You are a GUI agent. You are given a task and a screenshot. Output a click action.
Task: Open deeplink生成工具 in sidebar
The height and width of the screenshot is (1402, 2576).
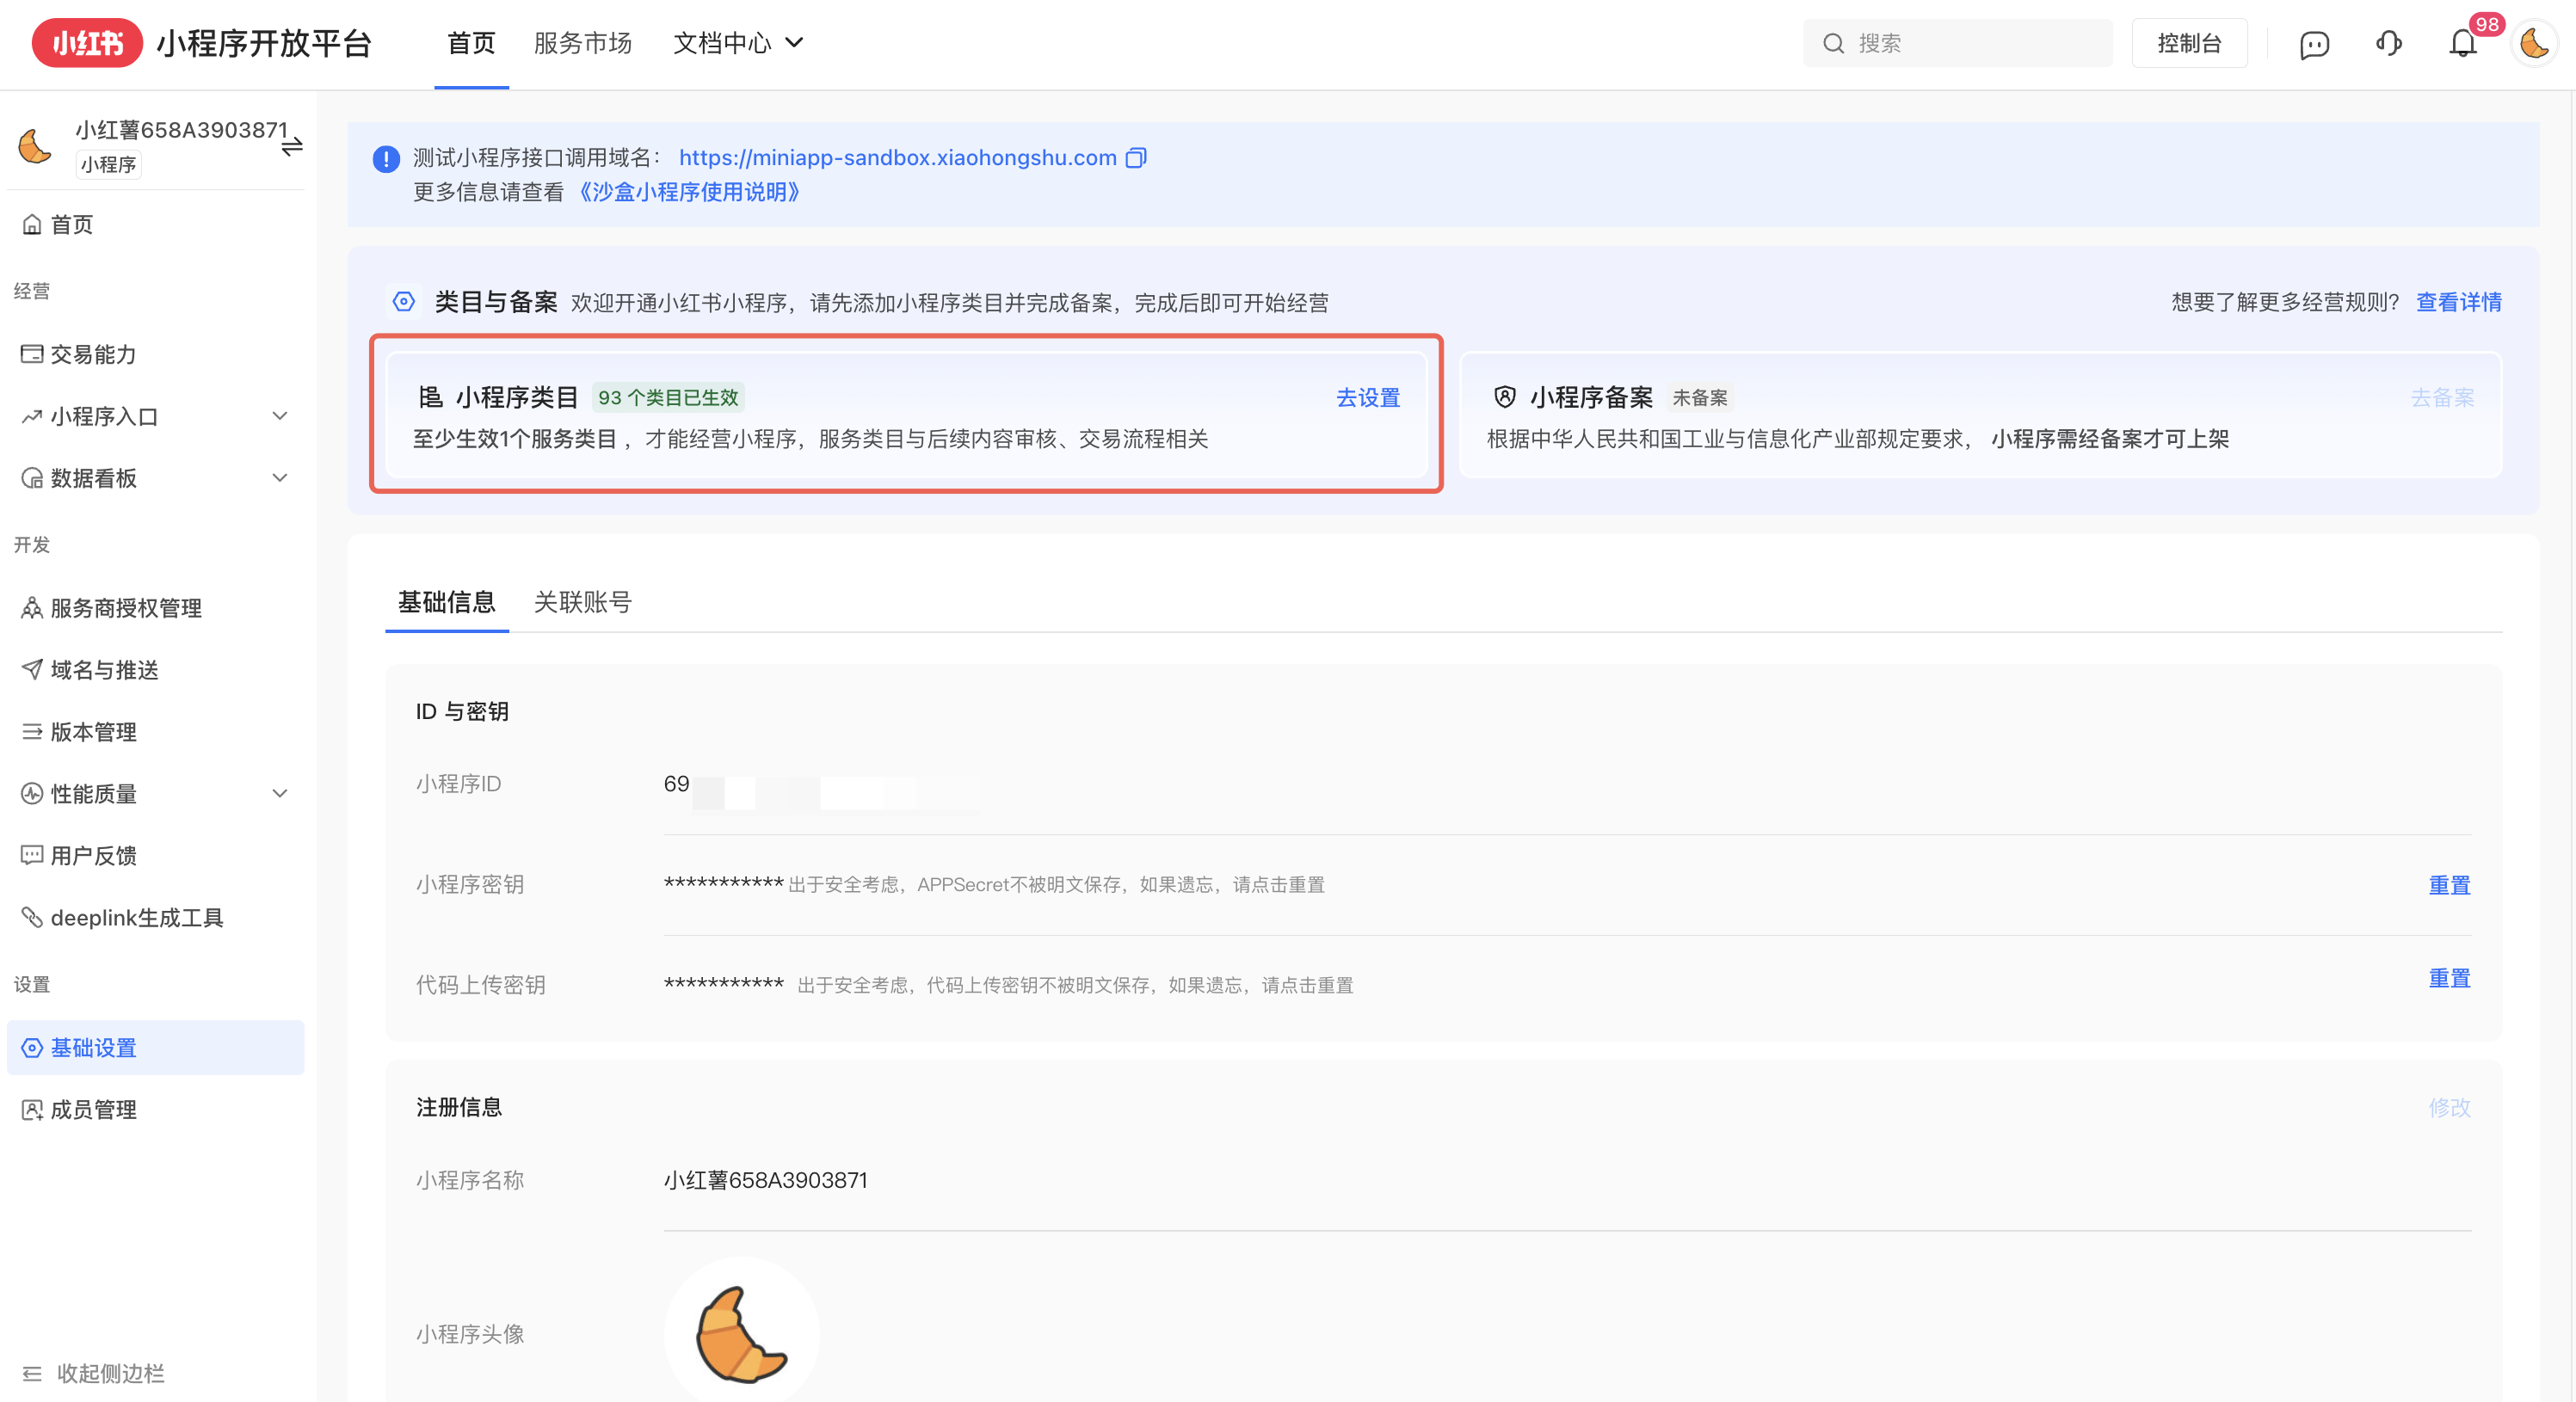pyautogui.click(x=137, y=917)
